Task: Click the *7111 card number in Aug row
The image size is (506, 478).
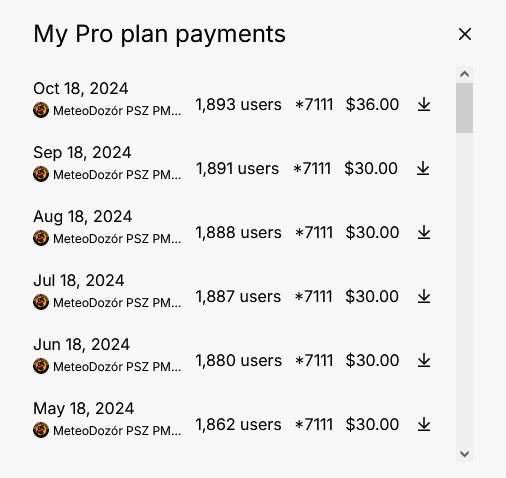Action: click(314, 232)
